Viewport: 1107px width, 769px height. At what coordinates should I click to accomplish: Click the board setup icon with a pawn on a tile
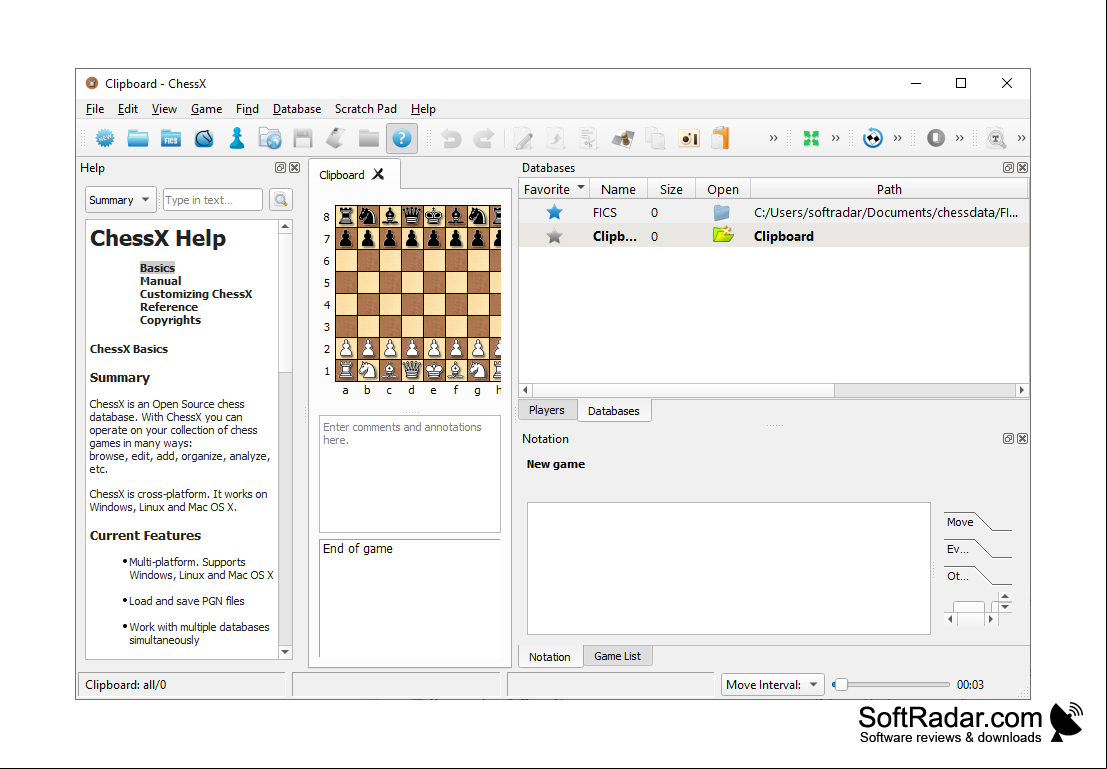click(x=622, y=138)
